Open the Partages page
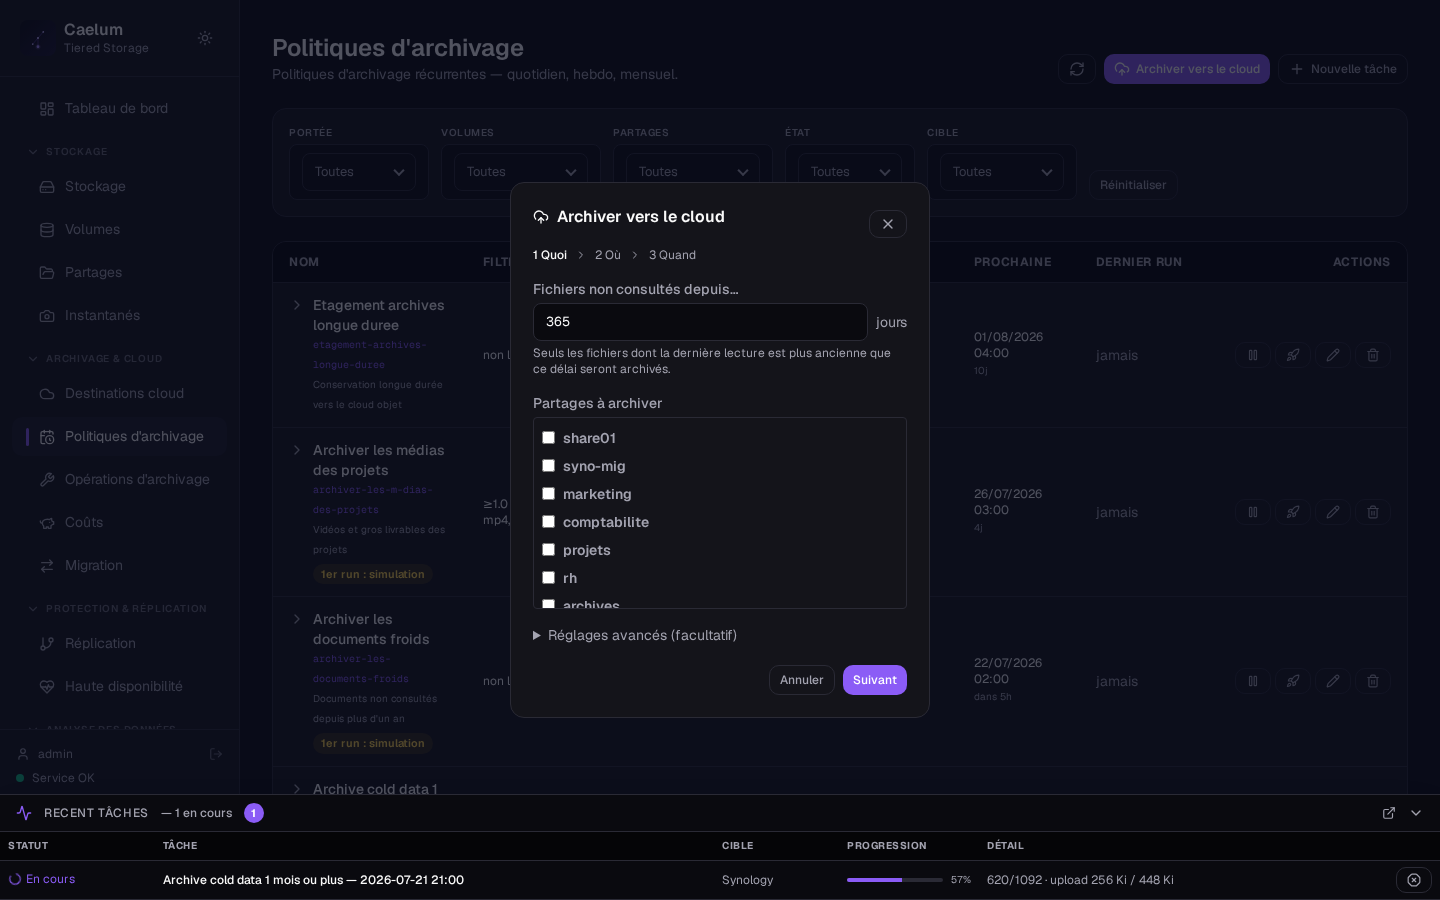 tap(119, 272)
